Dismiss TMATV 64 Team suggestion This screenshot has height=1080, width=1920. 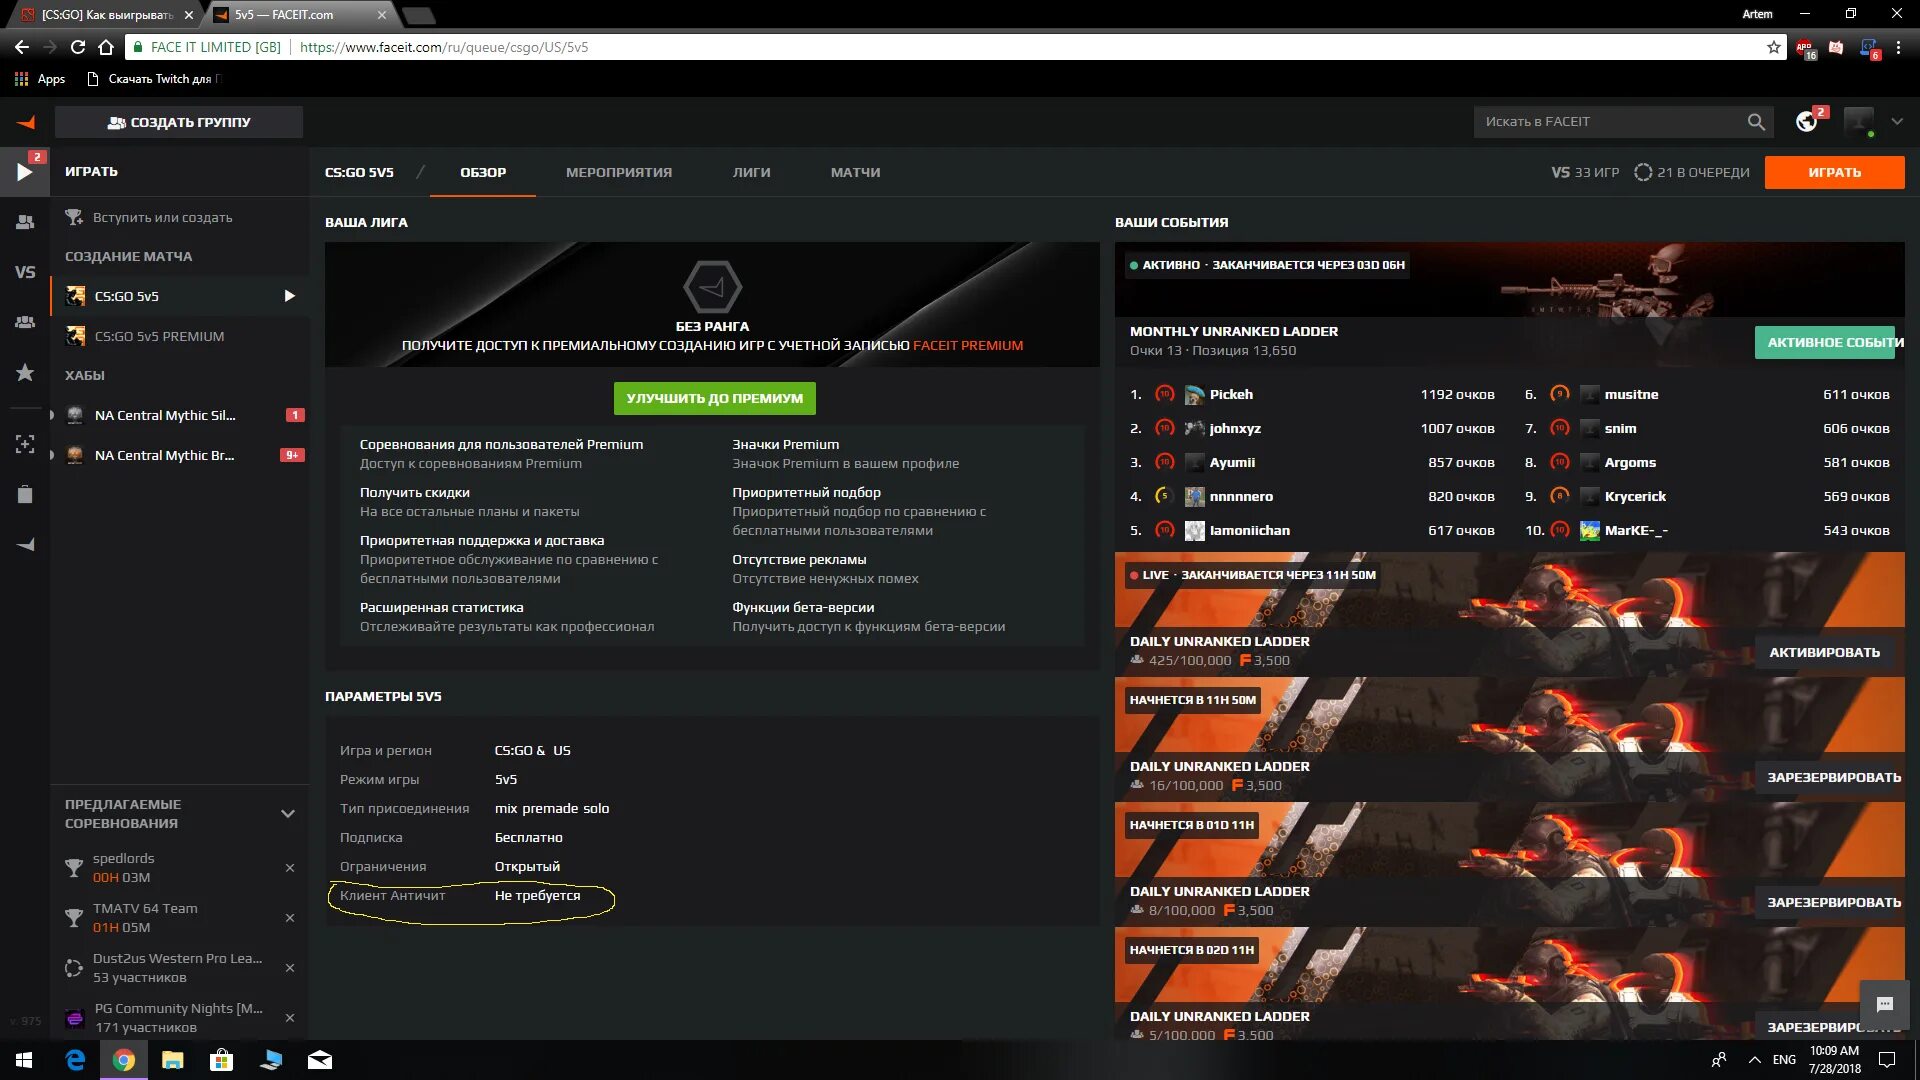coord(290,917)
